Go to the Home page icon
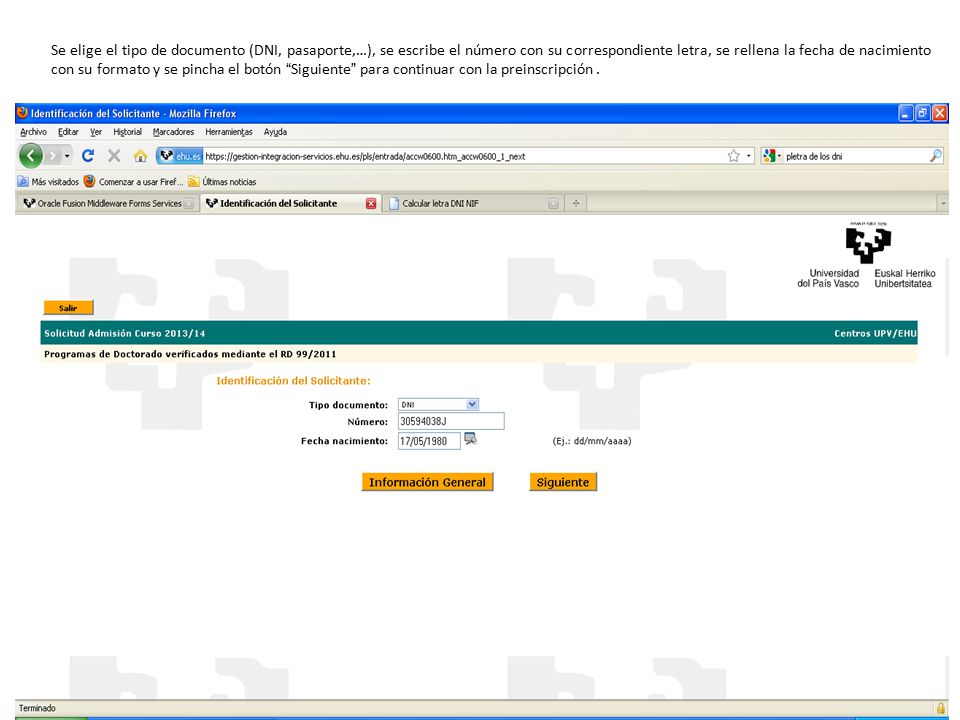 click(x=140, y=156)
